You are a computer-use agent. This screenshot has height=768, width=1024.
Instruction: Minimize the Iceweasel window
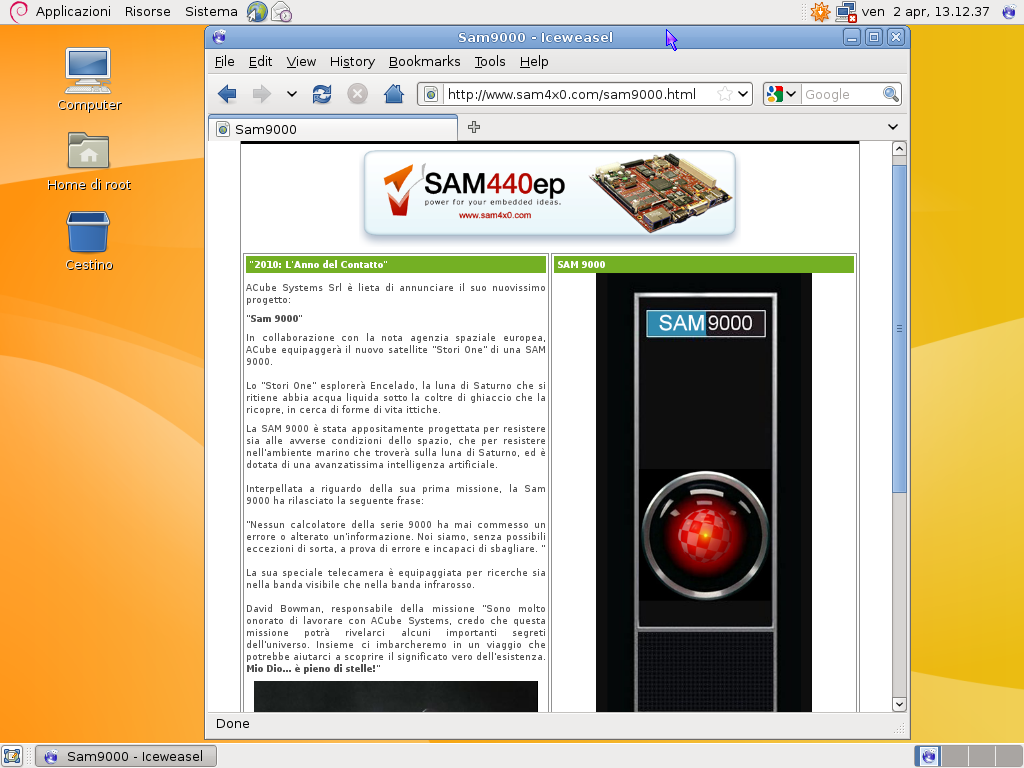point(852,37)
